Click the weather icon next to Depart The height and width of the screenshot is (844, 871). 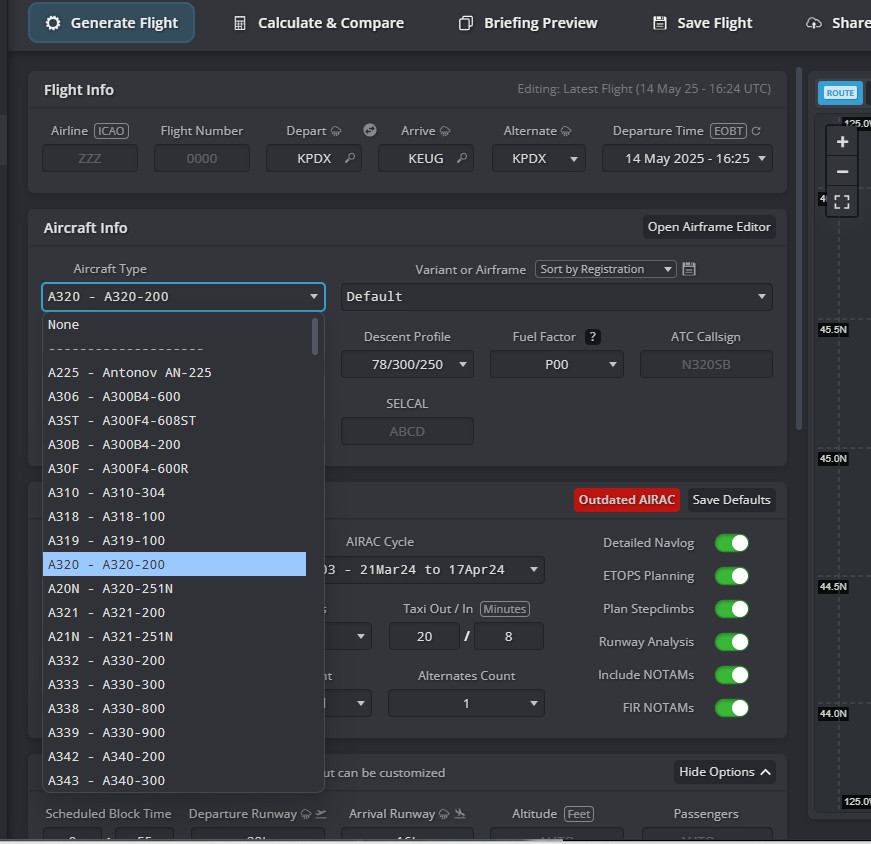point(336,131)
